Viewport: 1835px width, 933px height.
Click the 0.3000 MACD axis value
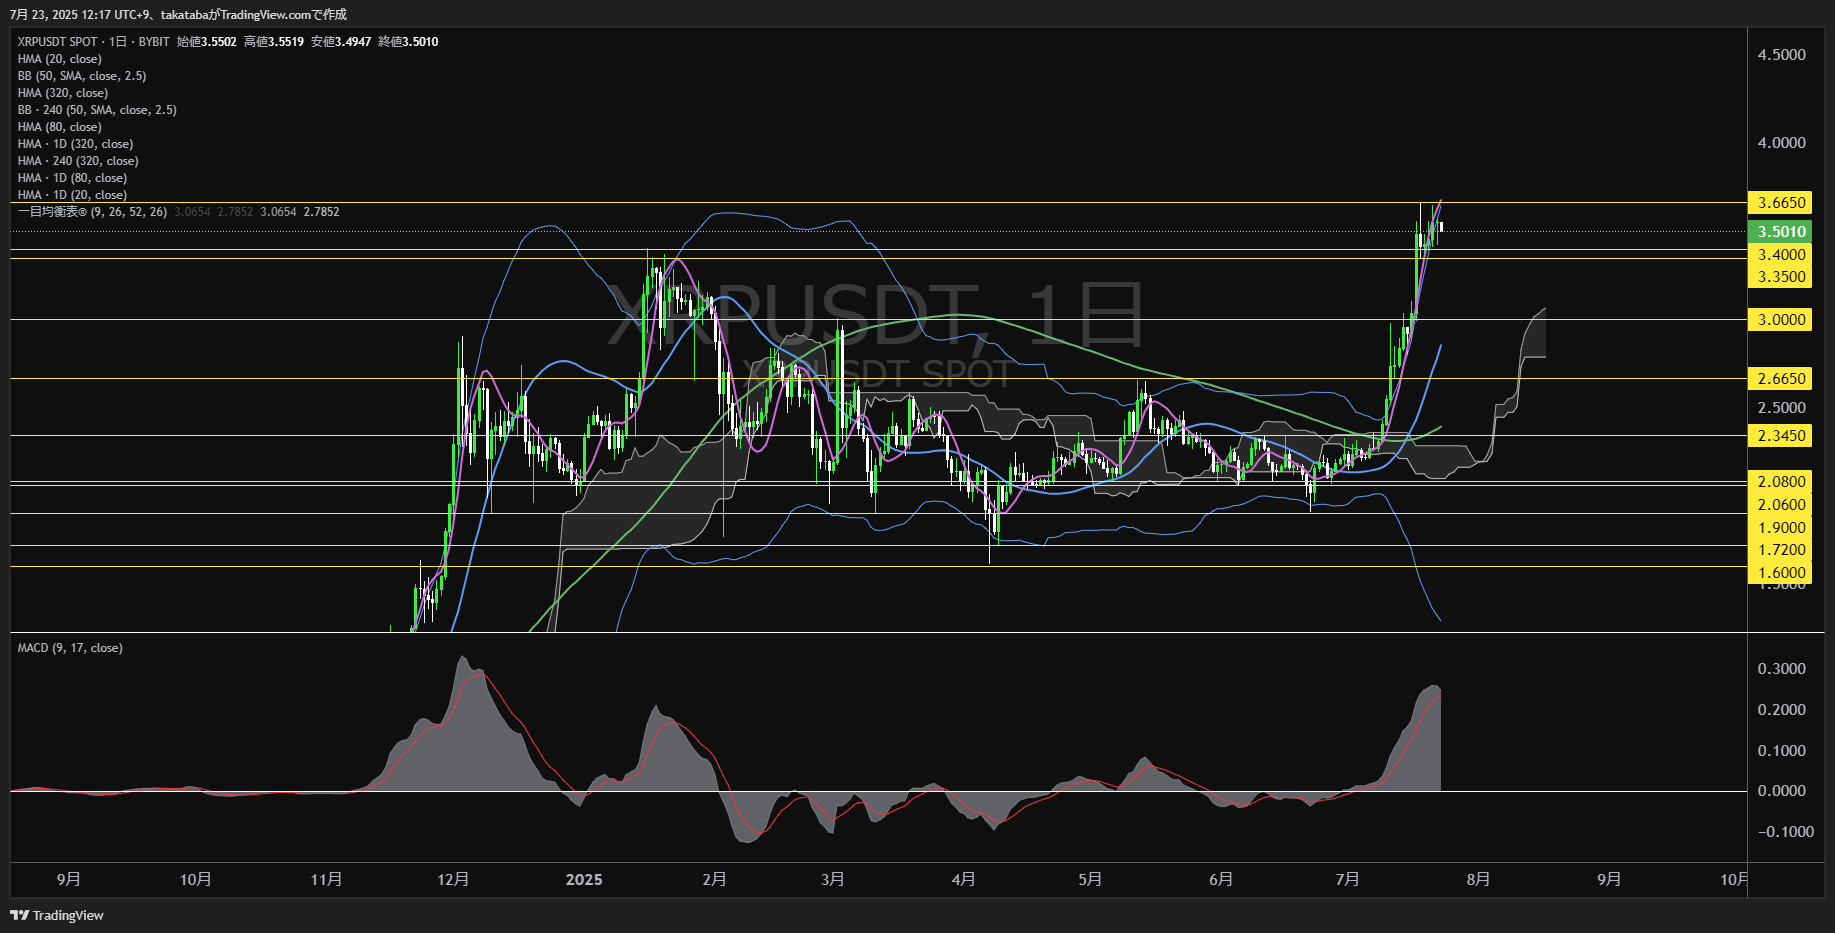point(1781,669)
